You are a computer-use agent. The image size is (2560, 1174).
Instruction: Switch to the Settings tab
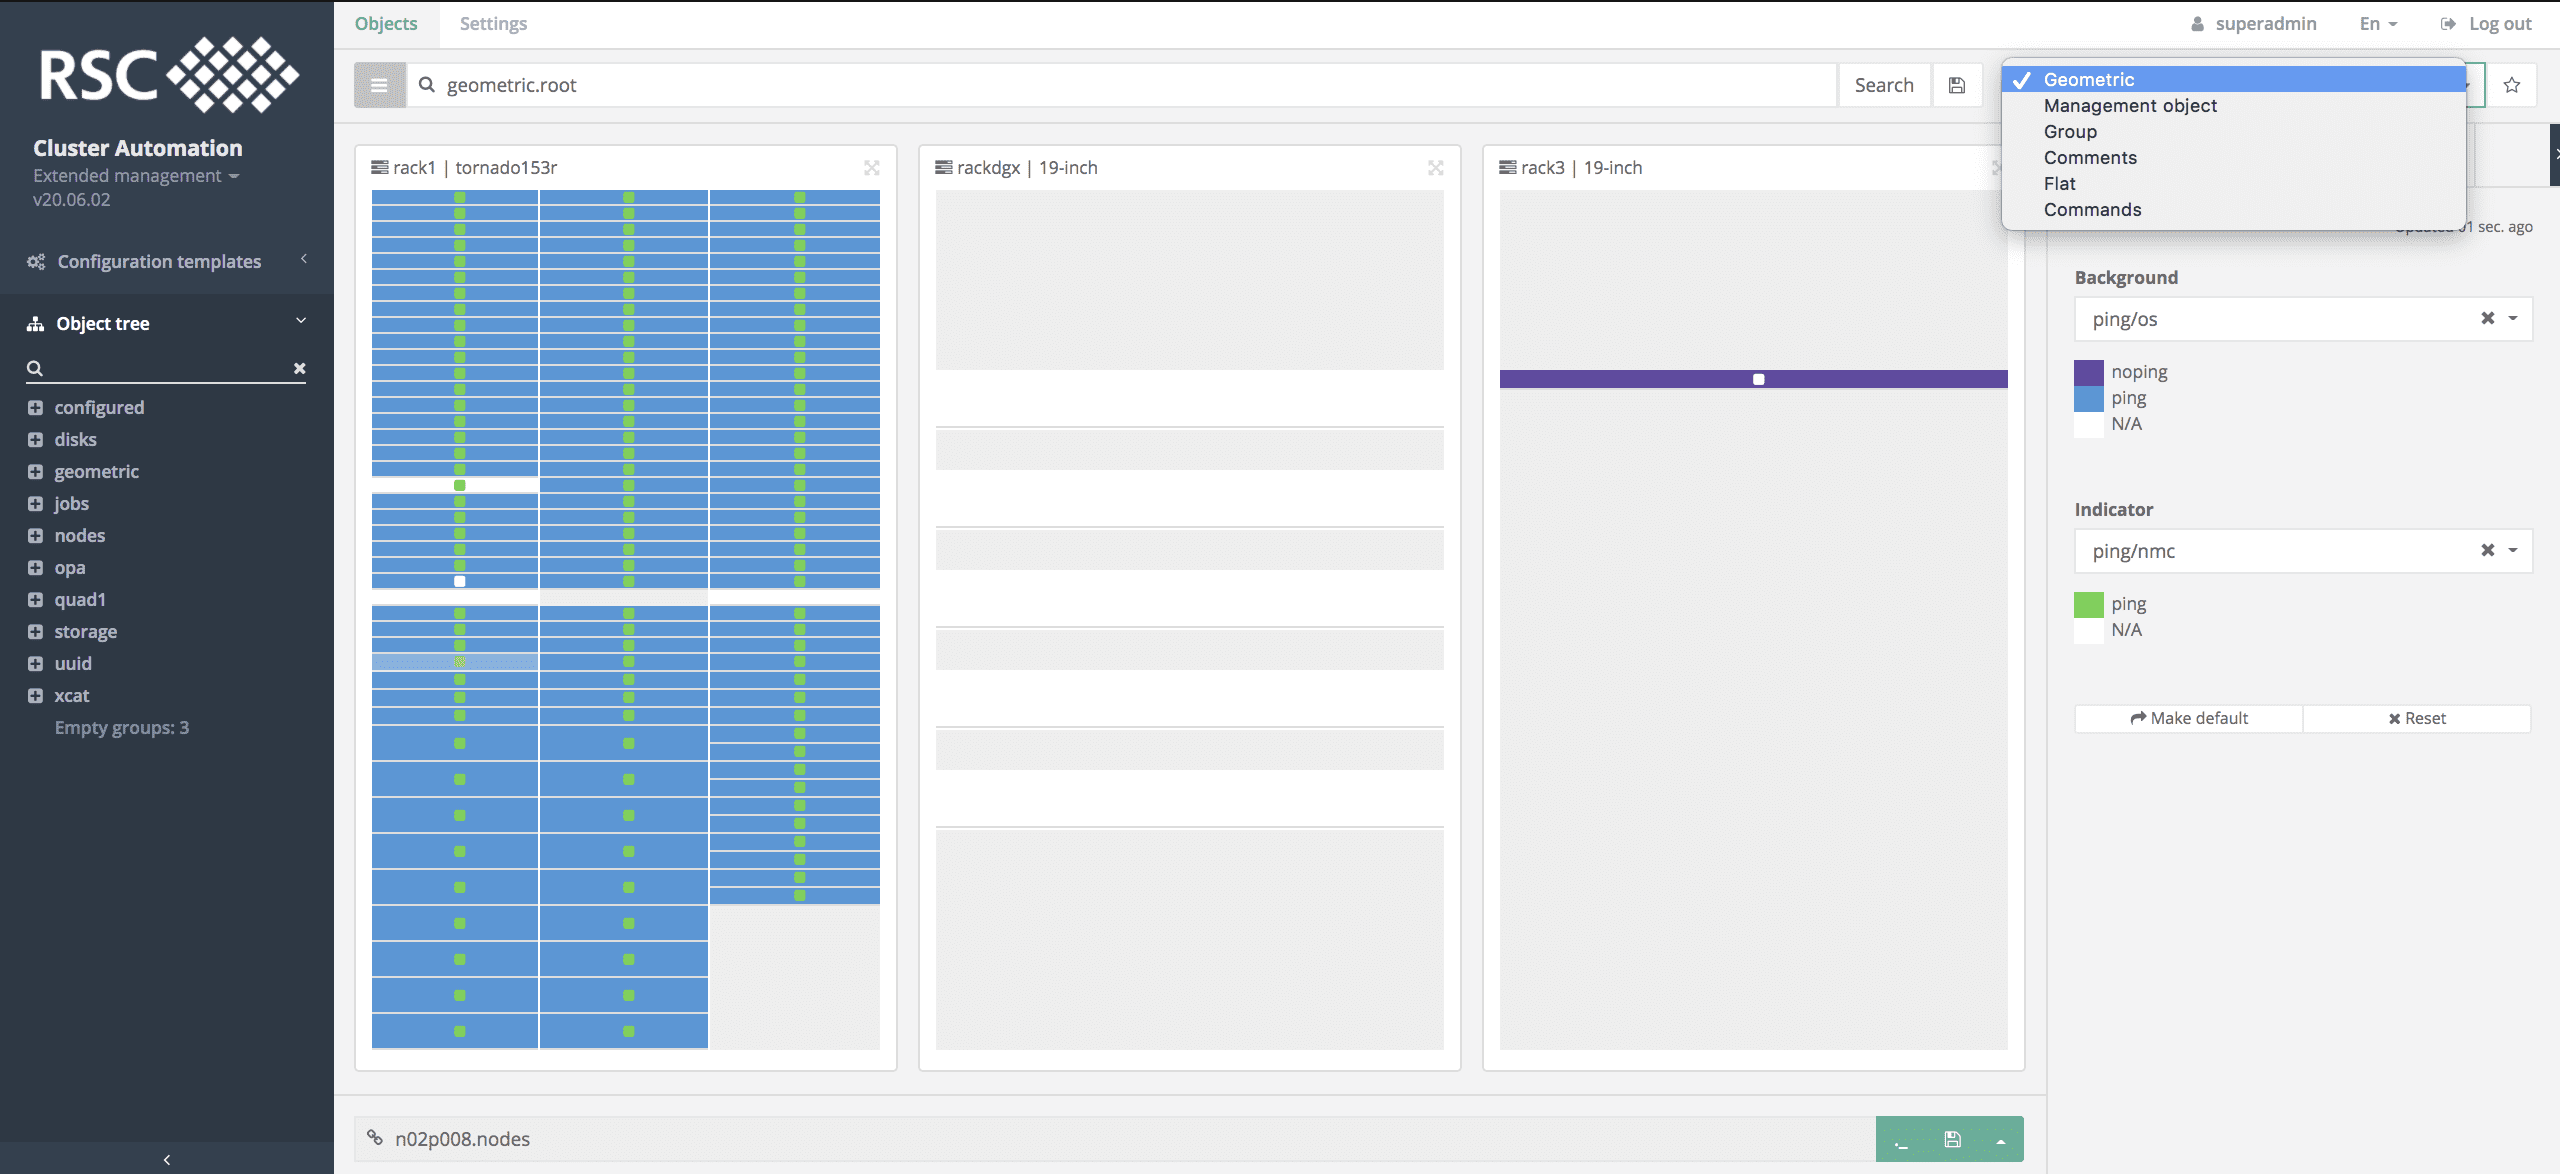click(x=493, y=24)
